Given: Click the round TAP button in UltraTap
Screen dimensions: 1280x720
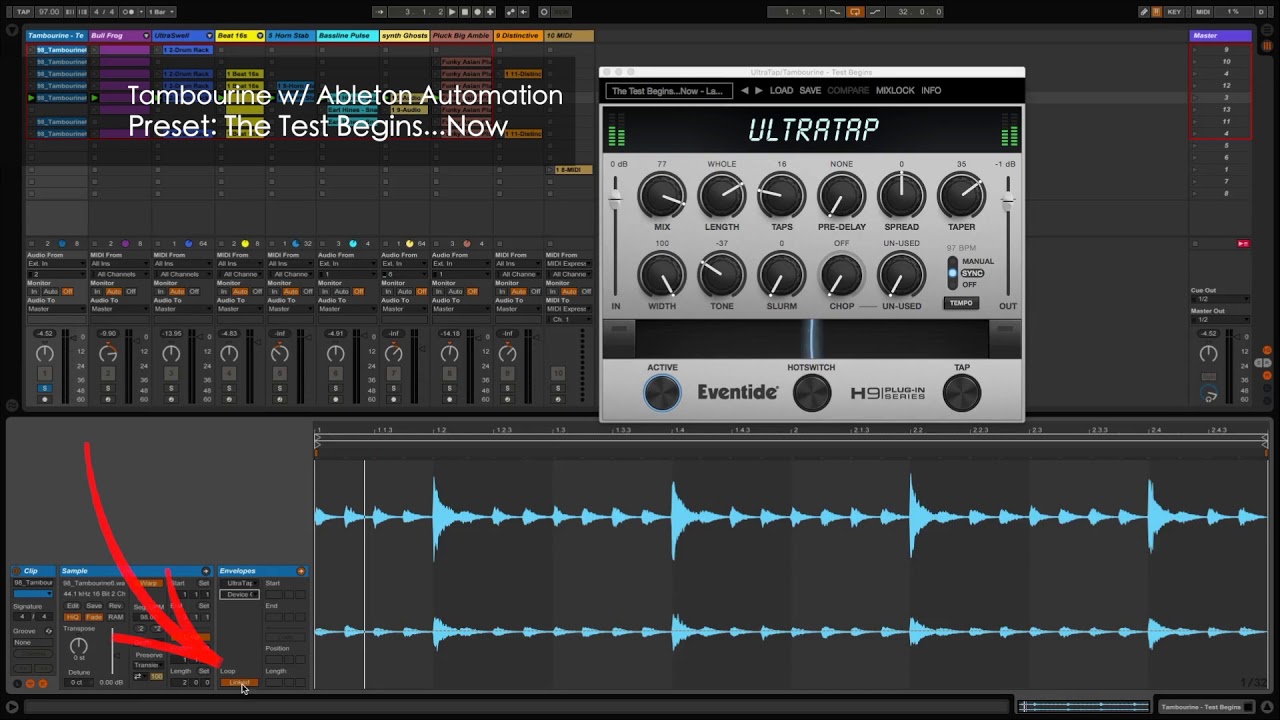Looking at the screenshot, I should tap(962, 393).
